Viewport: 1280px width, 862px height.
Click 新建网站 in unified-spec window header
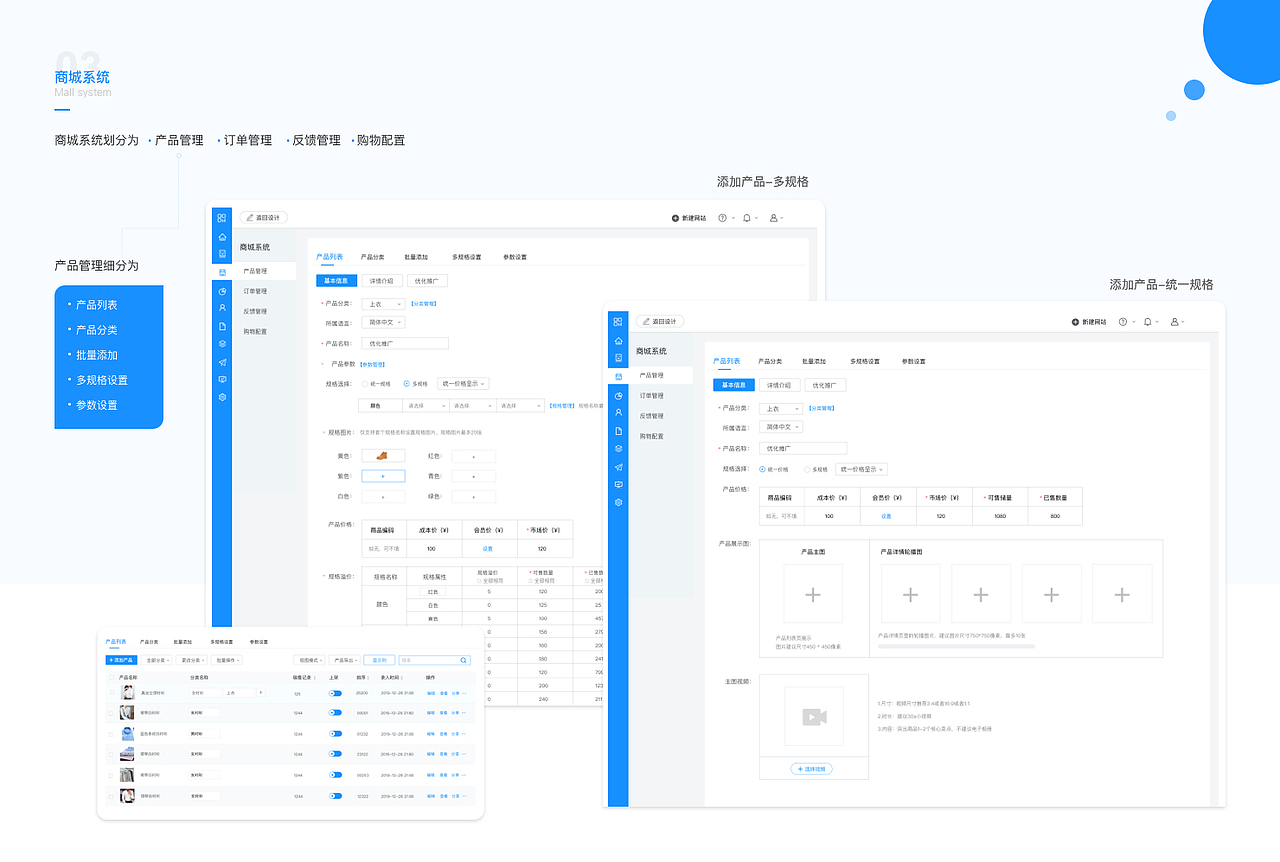(x=1089, y=322)
